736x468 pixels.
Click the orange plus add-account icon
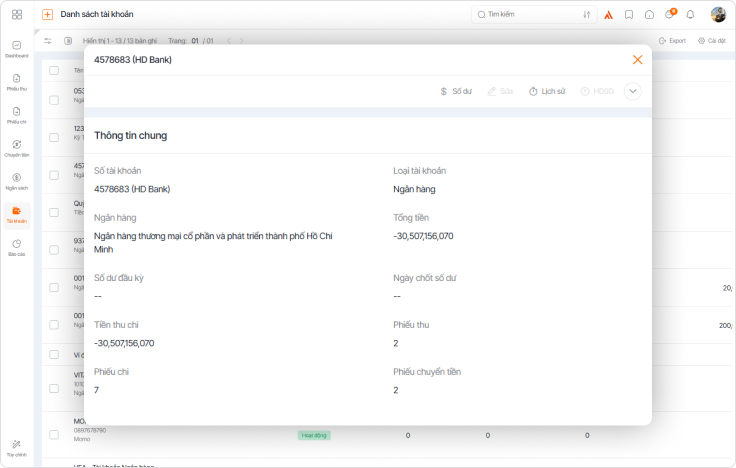click(47, 15)
